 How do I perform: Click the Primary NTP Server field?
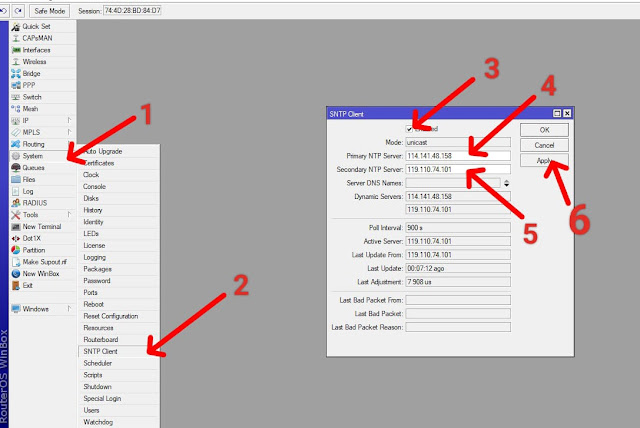458,156
